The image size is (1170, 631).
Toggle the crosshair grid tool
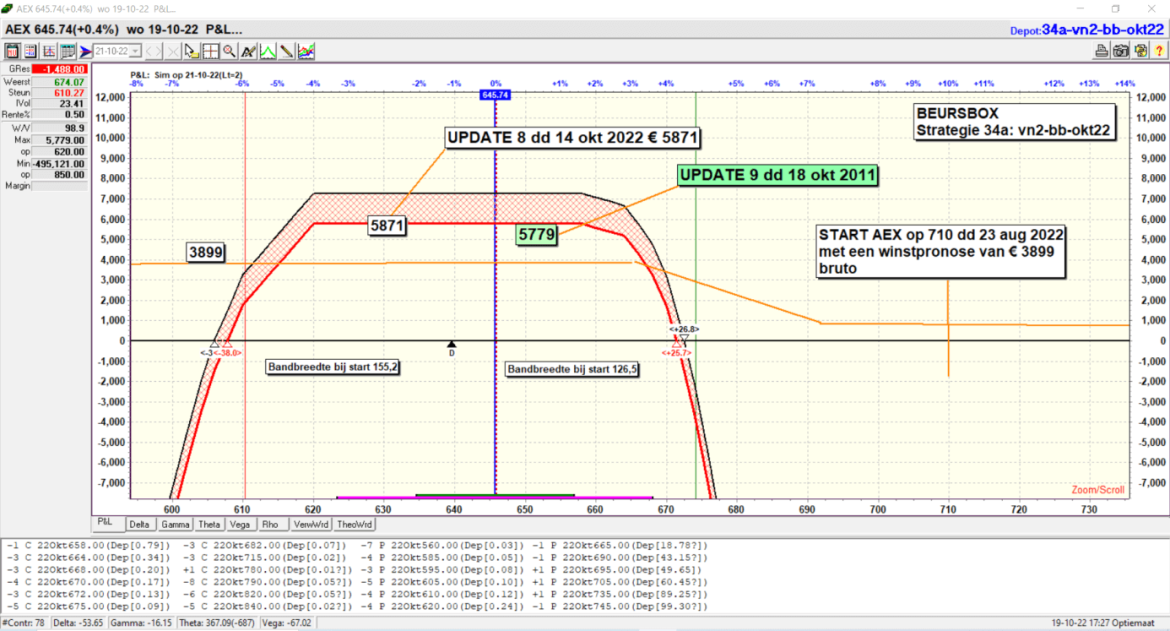pyautogui.click(x=210, y=51)
